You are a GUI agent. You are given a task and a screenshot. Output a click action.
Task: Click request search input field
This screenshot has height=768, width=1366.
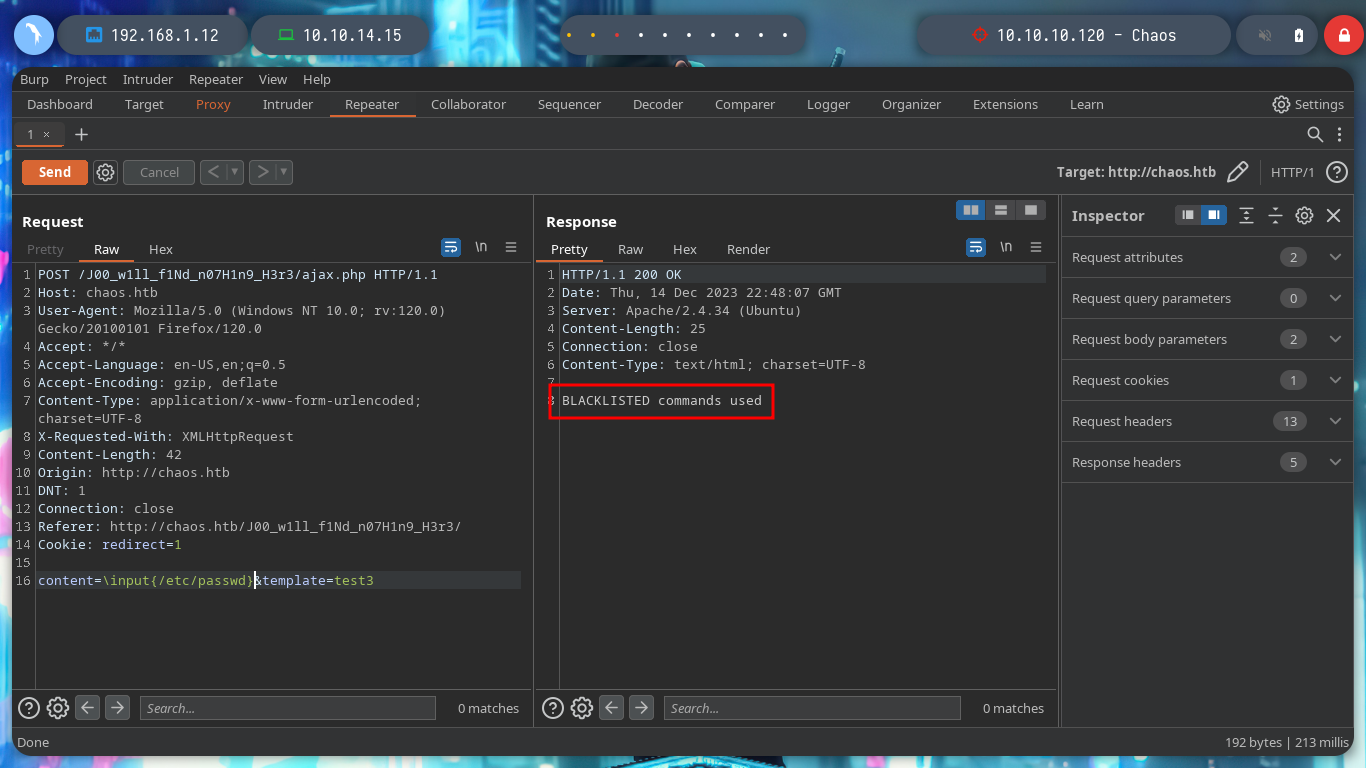pyautogui.click(x=288, y=708)
